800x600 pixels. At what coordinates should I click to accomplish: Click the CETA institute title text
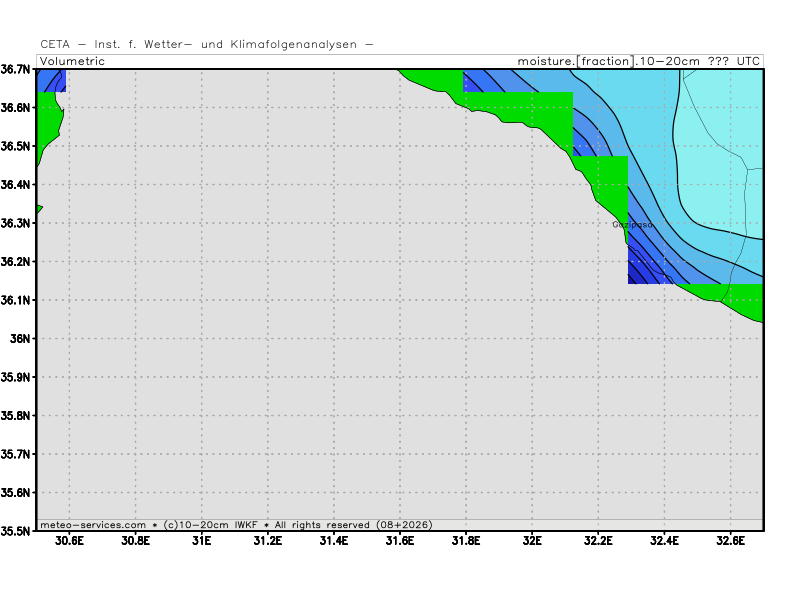tap(207, 44)
